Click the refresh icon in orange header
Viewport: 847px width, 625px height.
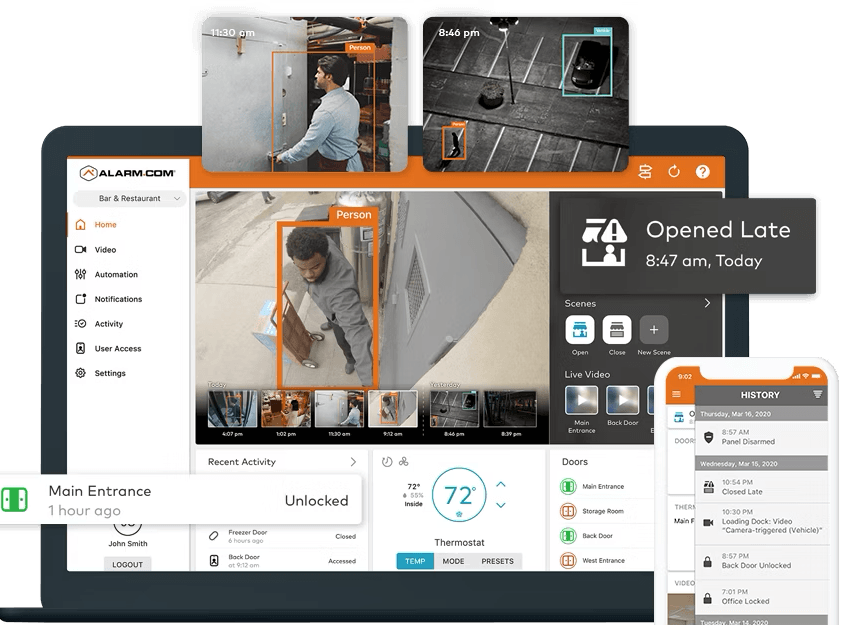click(x=674, y=172)
